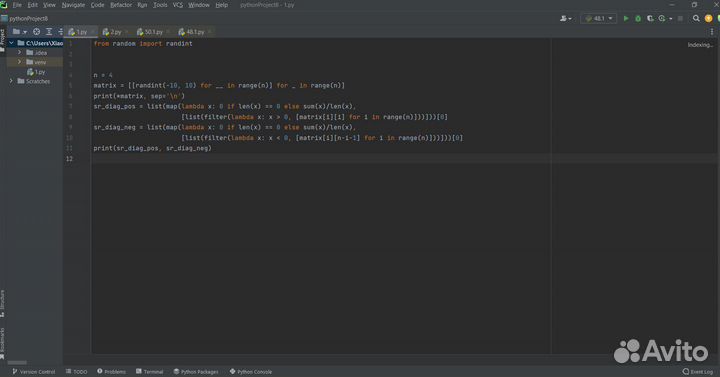Viewport: 720px width, 377px height.
Task: Click the orange IDE updates icon
Action: point(709,18)
